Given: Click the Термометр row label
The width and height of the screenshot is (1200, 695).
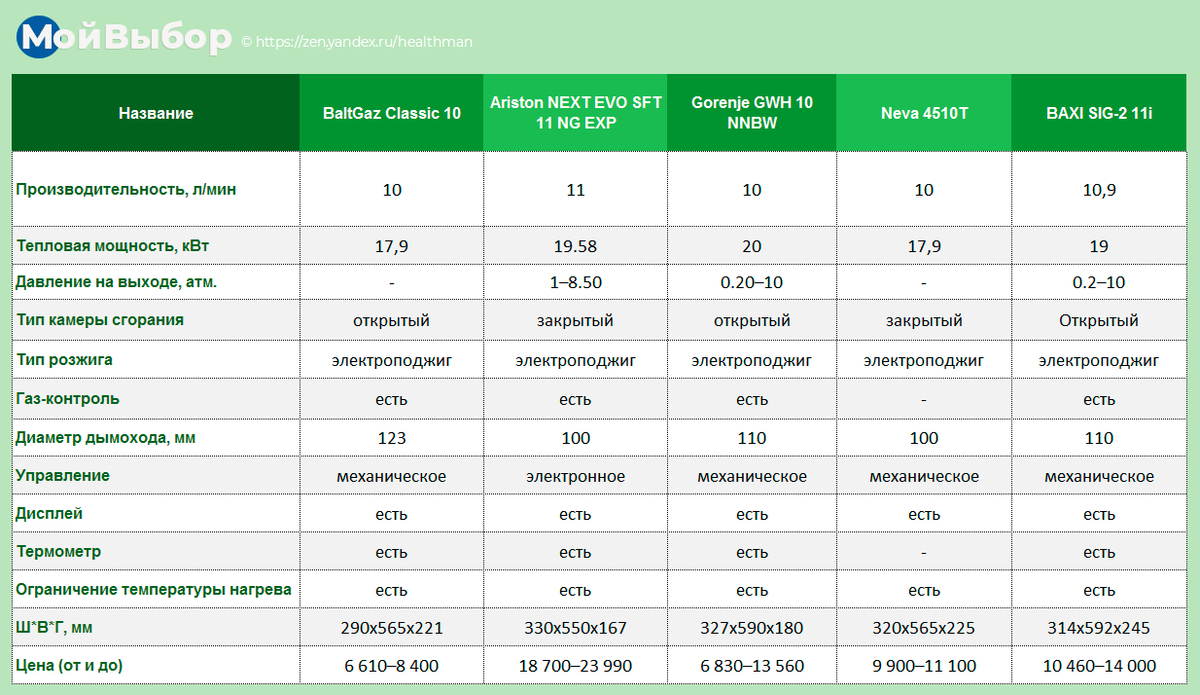Looking at the screenshot, I should pyautogui.click(x=59, y=552).
